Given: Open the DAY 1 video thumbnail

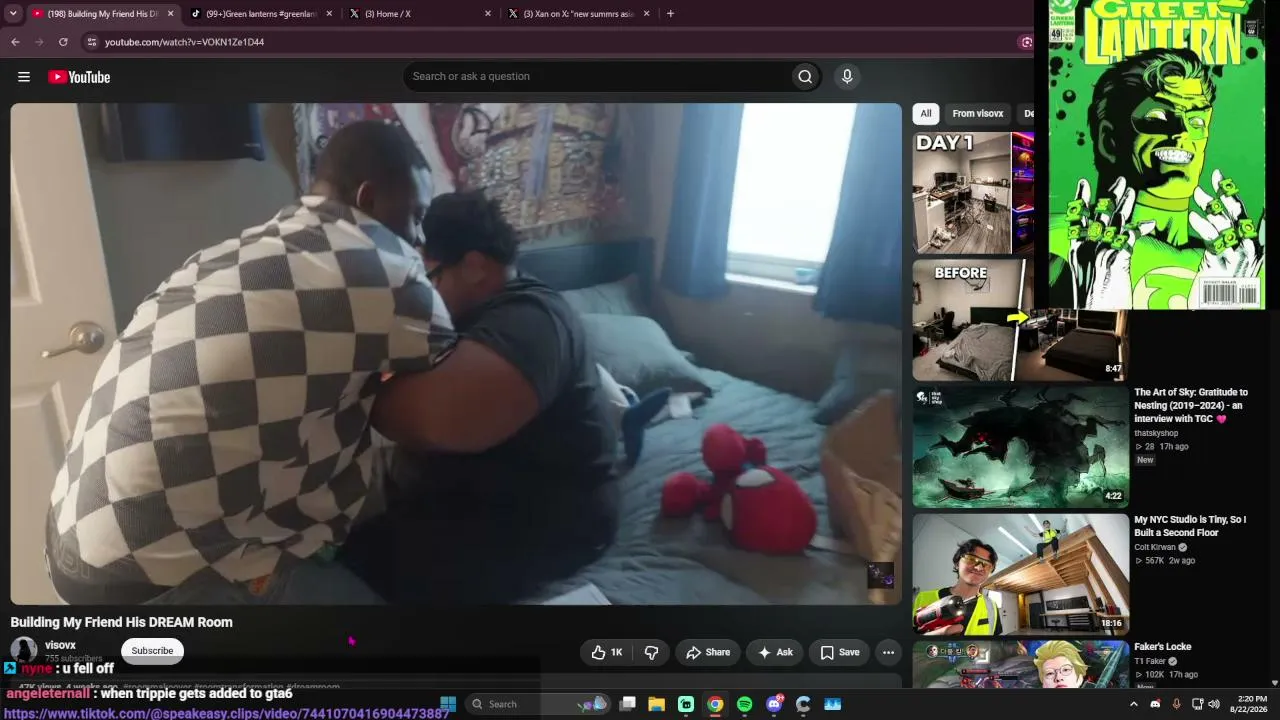Looking at the screenshot, I should (x=973, y=193).
